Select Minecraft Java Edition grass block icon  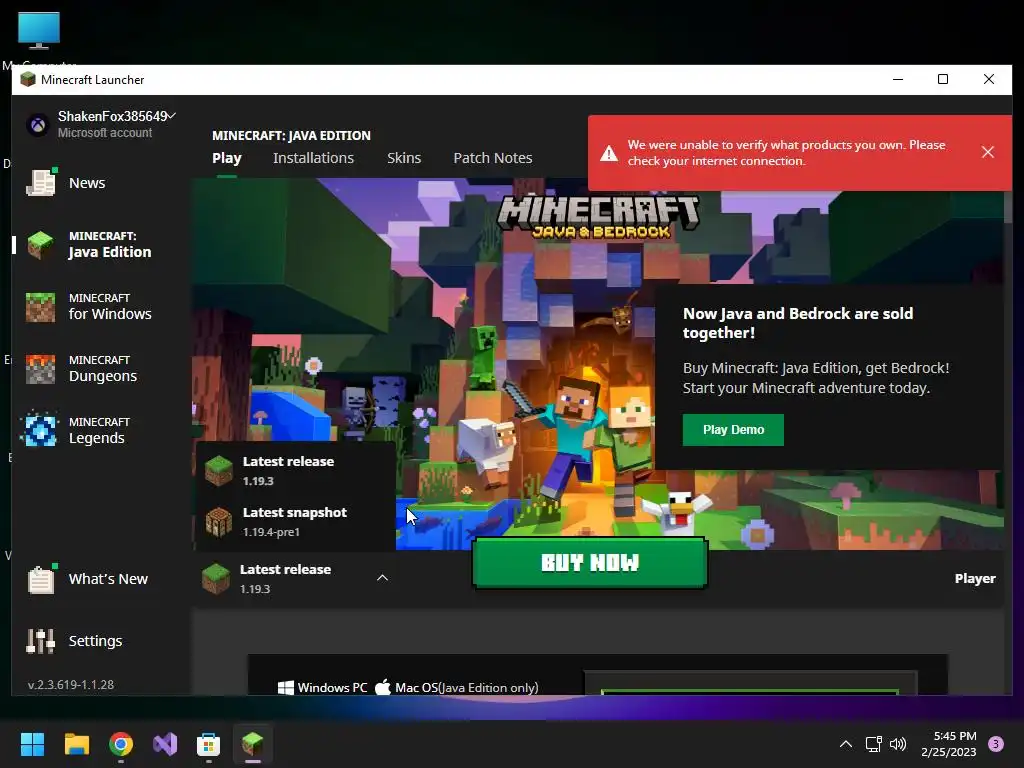coord(40,245)
